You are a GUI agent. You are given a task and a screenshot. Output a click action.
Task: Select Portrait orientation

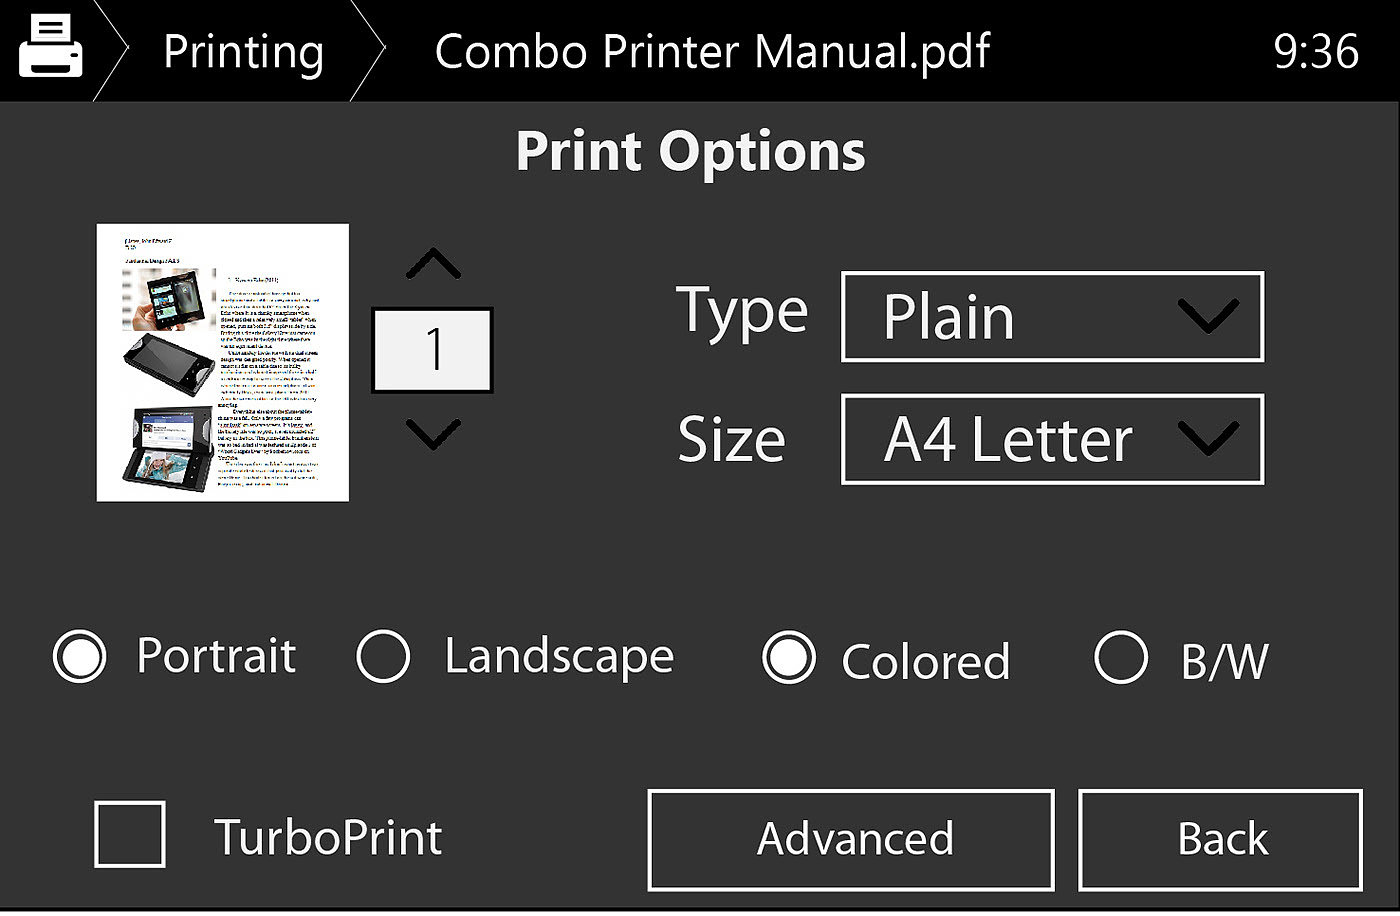pos(80,658)
